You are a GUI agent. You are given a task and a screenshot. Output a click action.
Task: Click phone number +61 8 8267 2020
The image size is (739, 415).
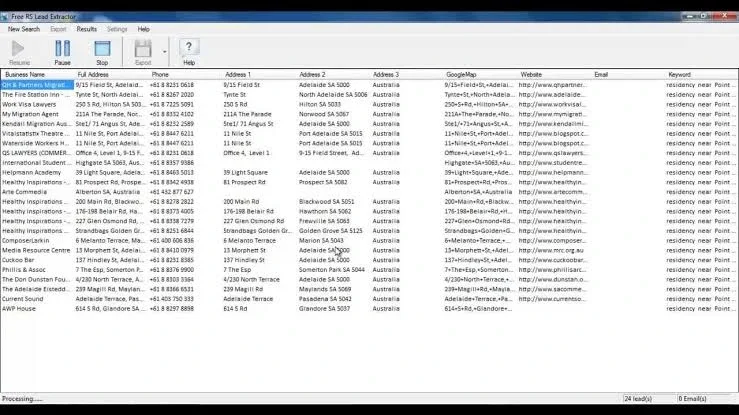point(172,95)
